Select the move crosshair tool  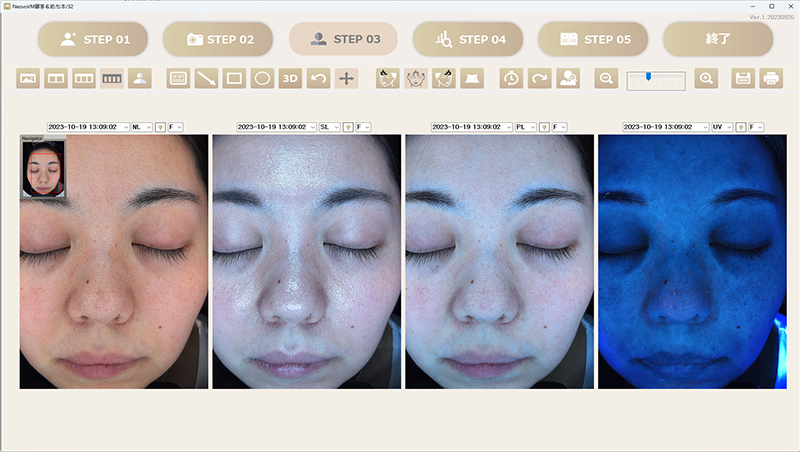click(346, 78)
